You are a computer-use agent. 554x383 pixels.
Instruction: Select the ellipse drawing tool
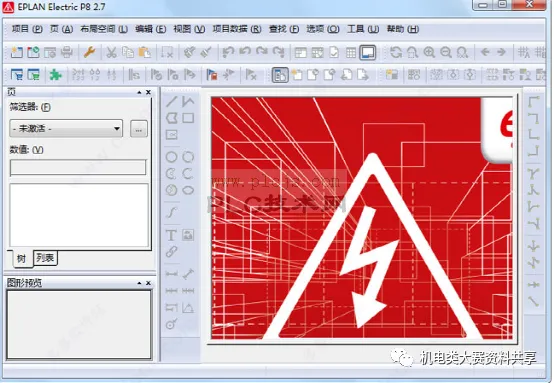(188, 190)
